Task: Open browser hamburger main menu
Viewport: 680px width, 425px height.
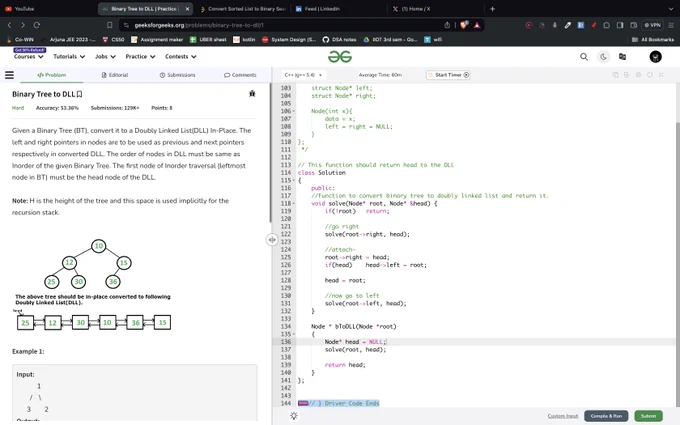Action: click(671, 25)
